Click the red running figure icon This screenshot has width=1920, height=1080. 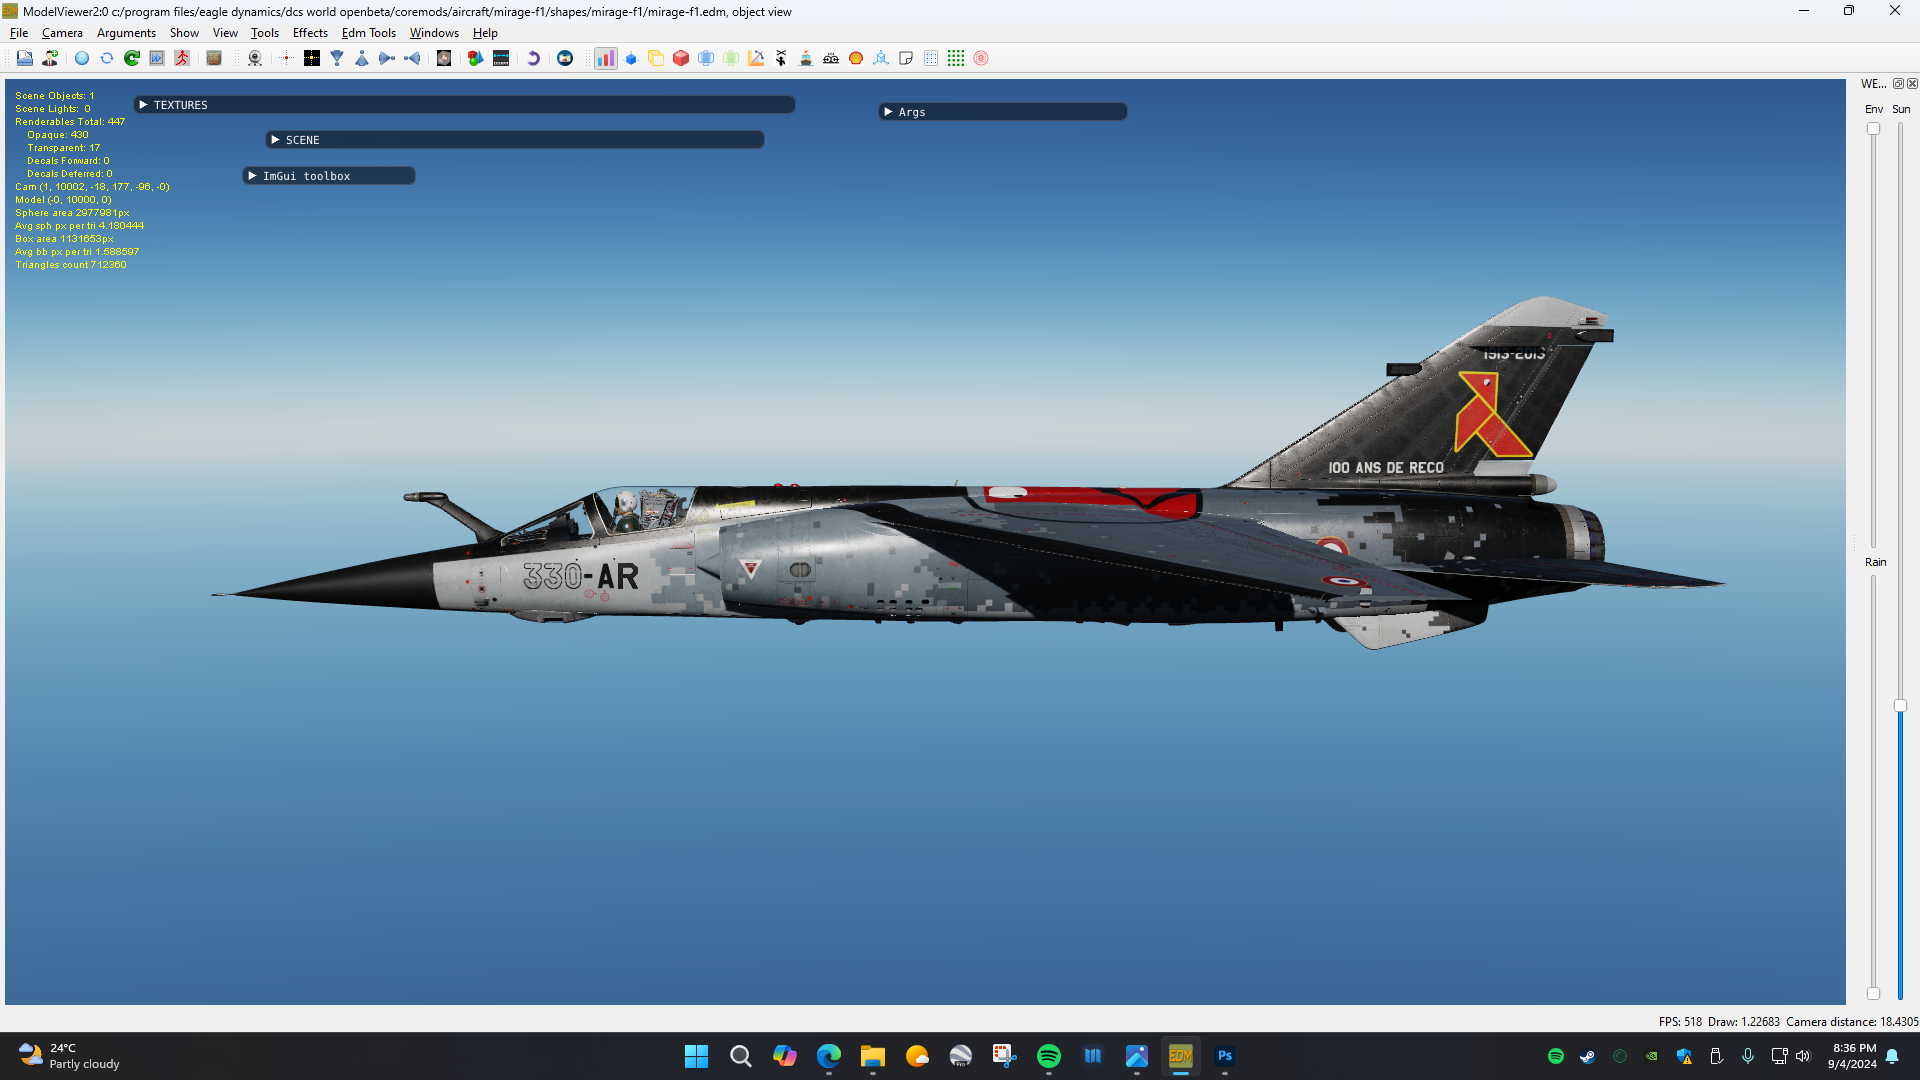[x=182, y=58]
